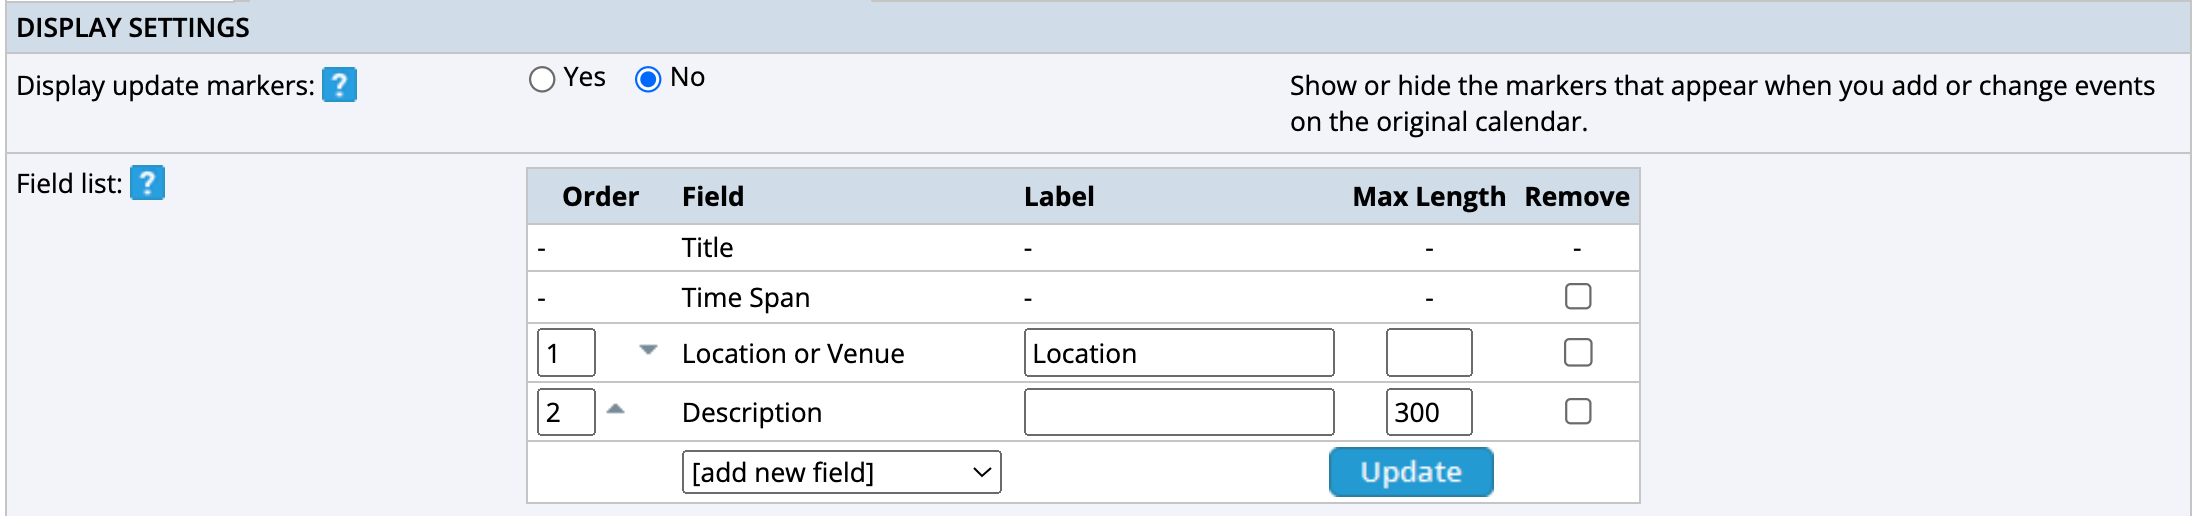Select Yes for display update markers
The image size is (2200, 516).
coord(542,79)
